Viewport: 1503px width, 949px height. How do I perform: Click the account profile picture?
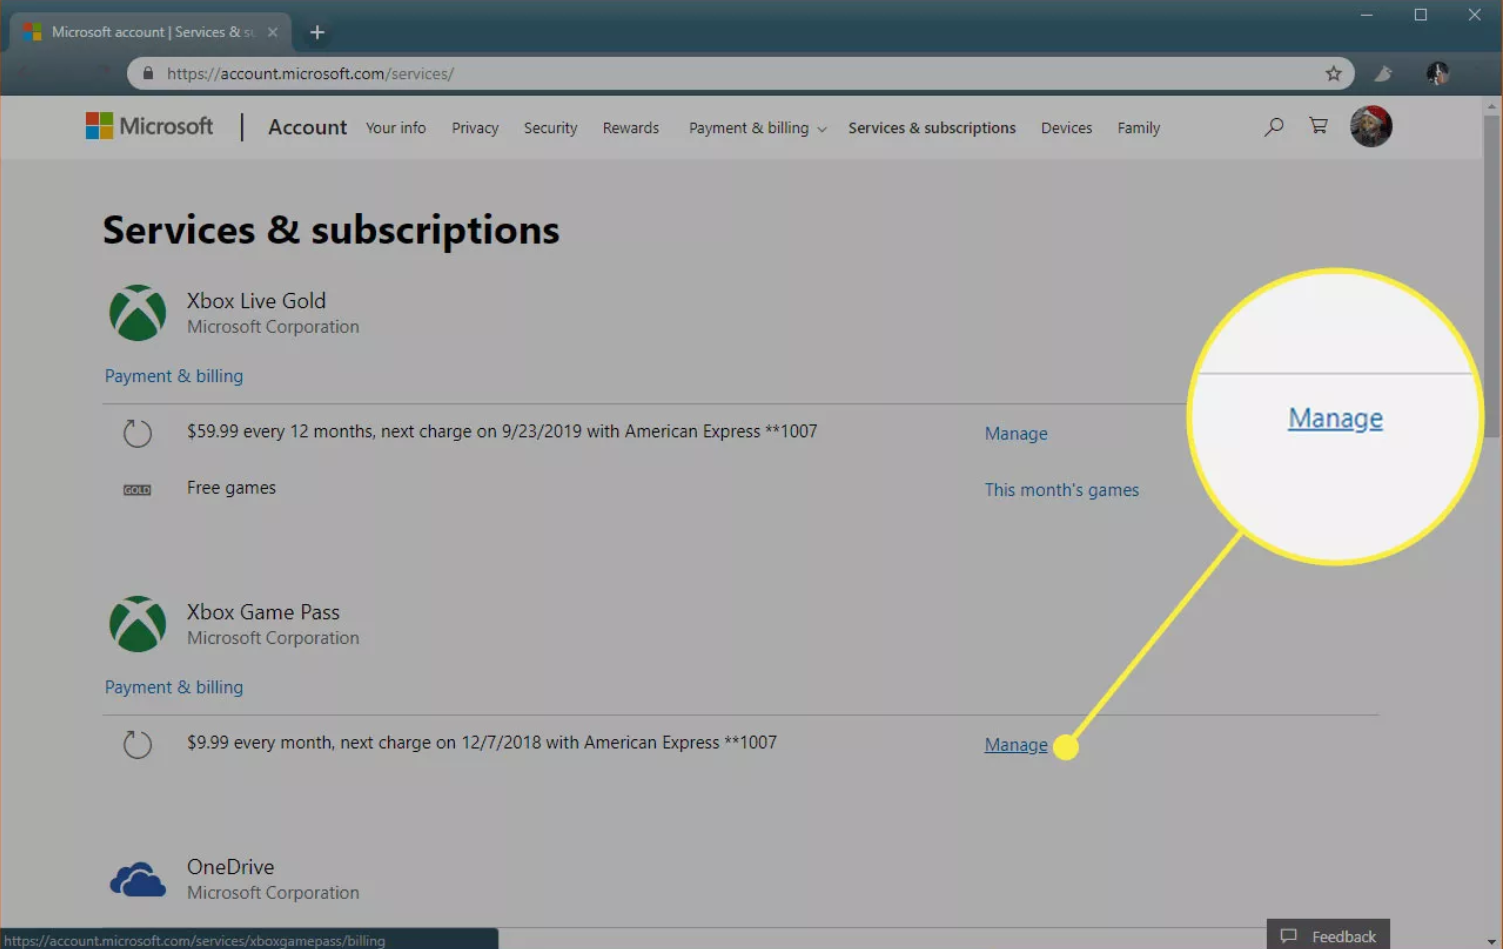click(x=1370, y=126)
